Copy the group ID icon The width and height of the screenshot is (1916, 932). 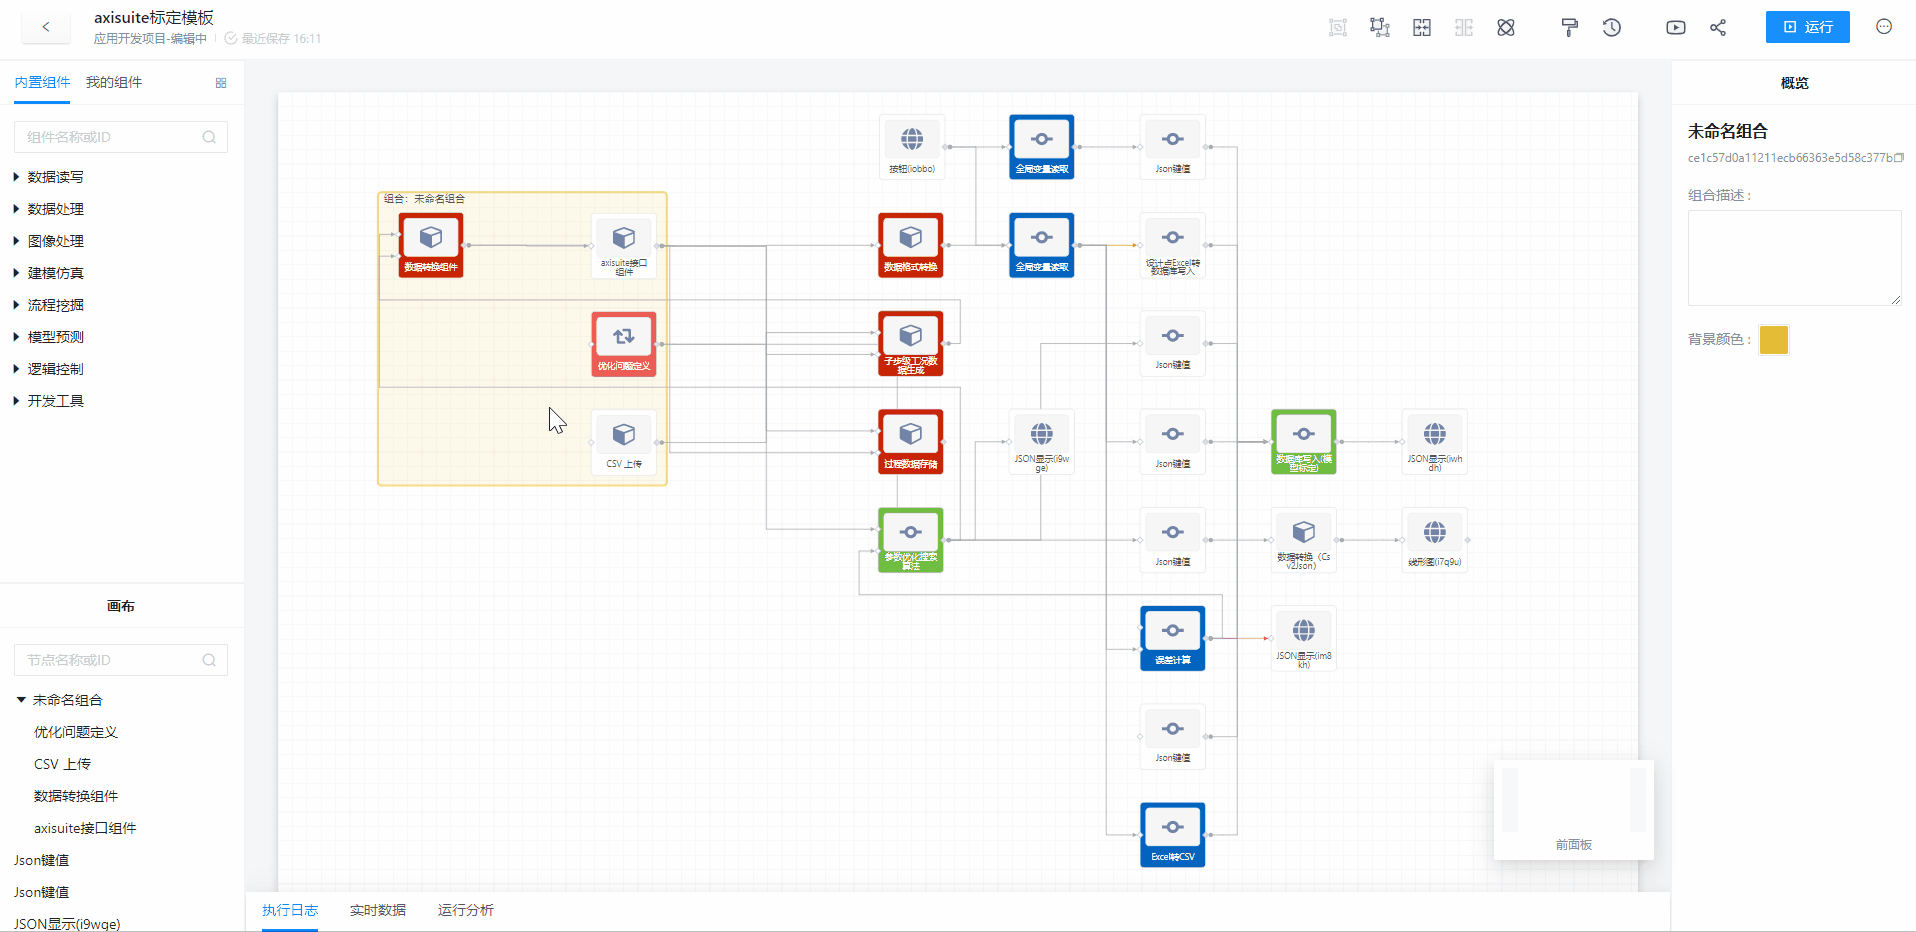pos(1899,158)
